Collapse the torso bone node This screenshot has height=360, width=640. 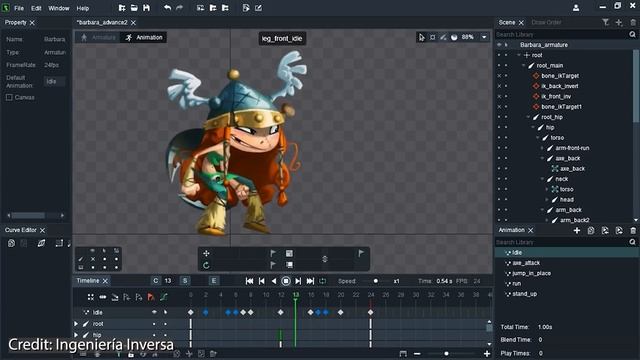[538, 138]
